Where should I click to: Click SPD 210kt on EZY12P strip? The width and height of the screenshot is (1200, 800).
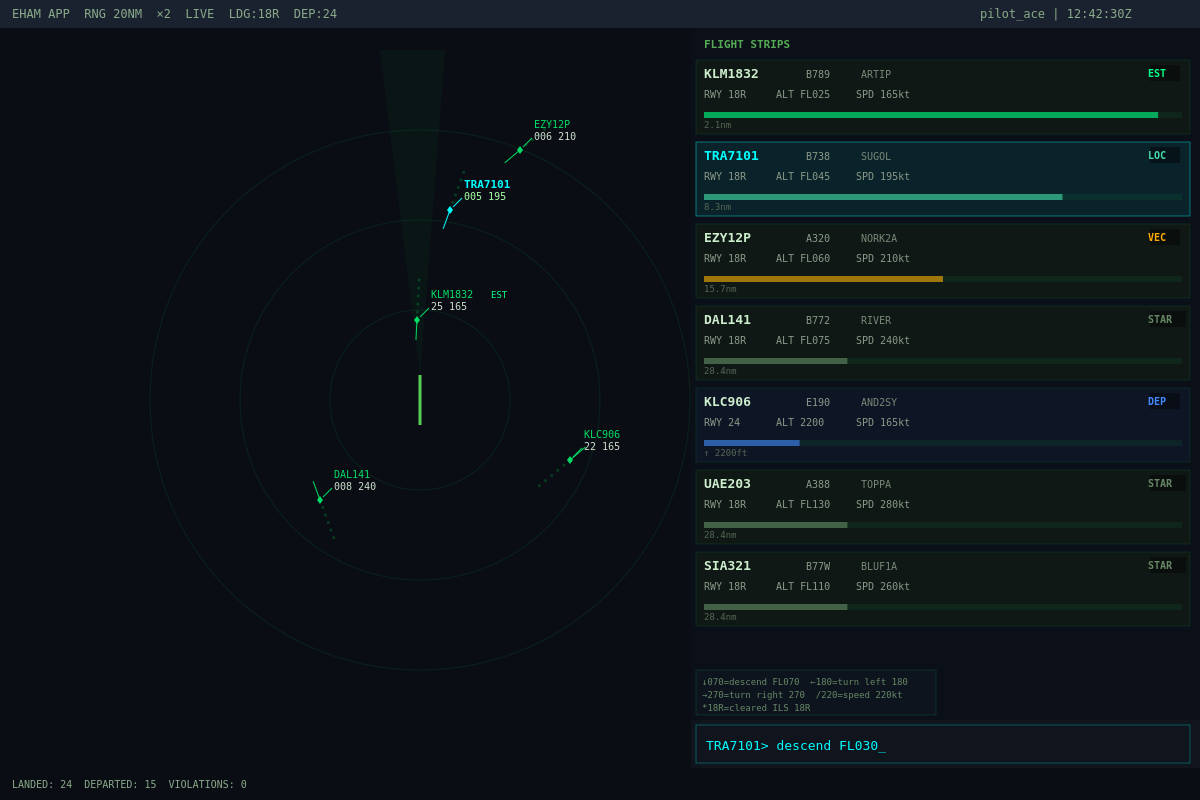tap(883, 259)
